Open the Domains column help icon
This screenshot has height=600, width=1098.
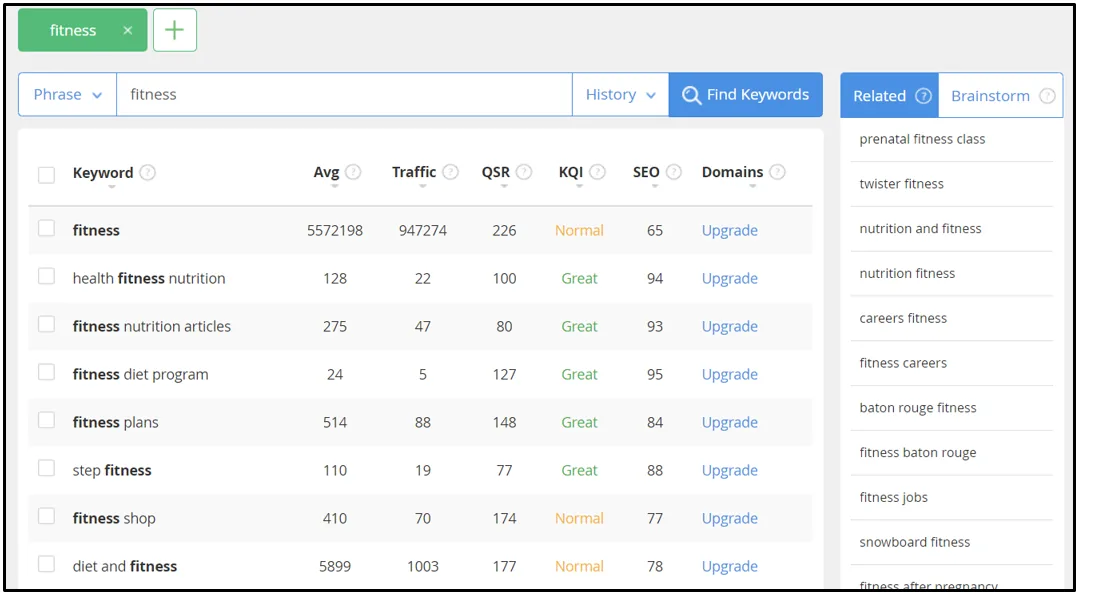click(x=777, y=172)
